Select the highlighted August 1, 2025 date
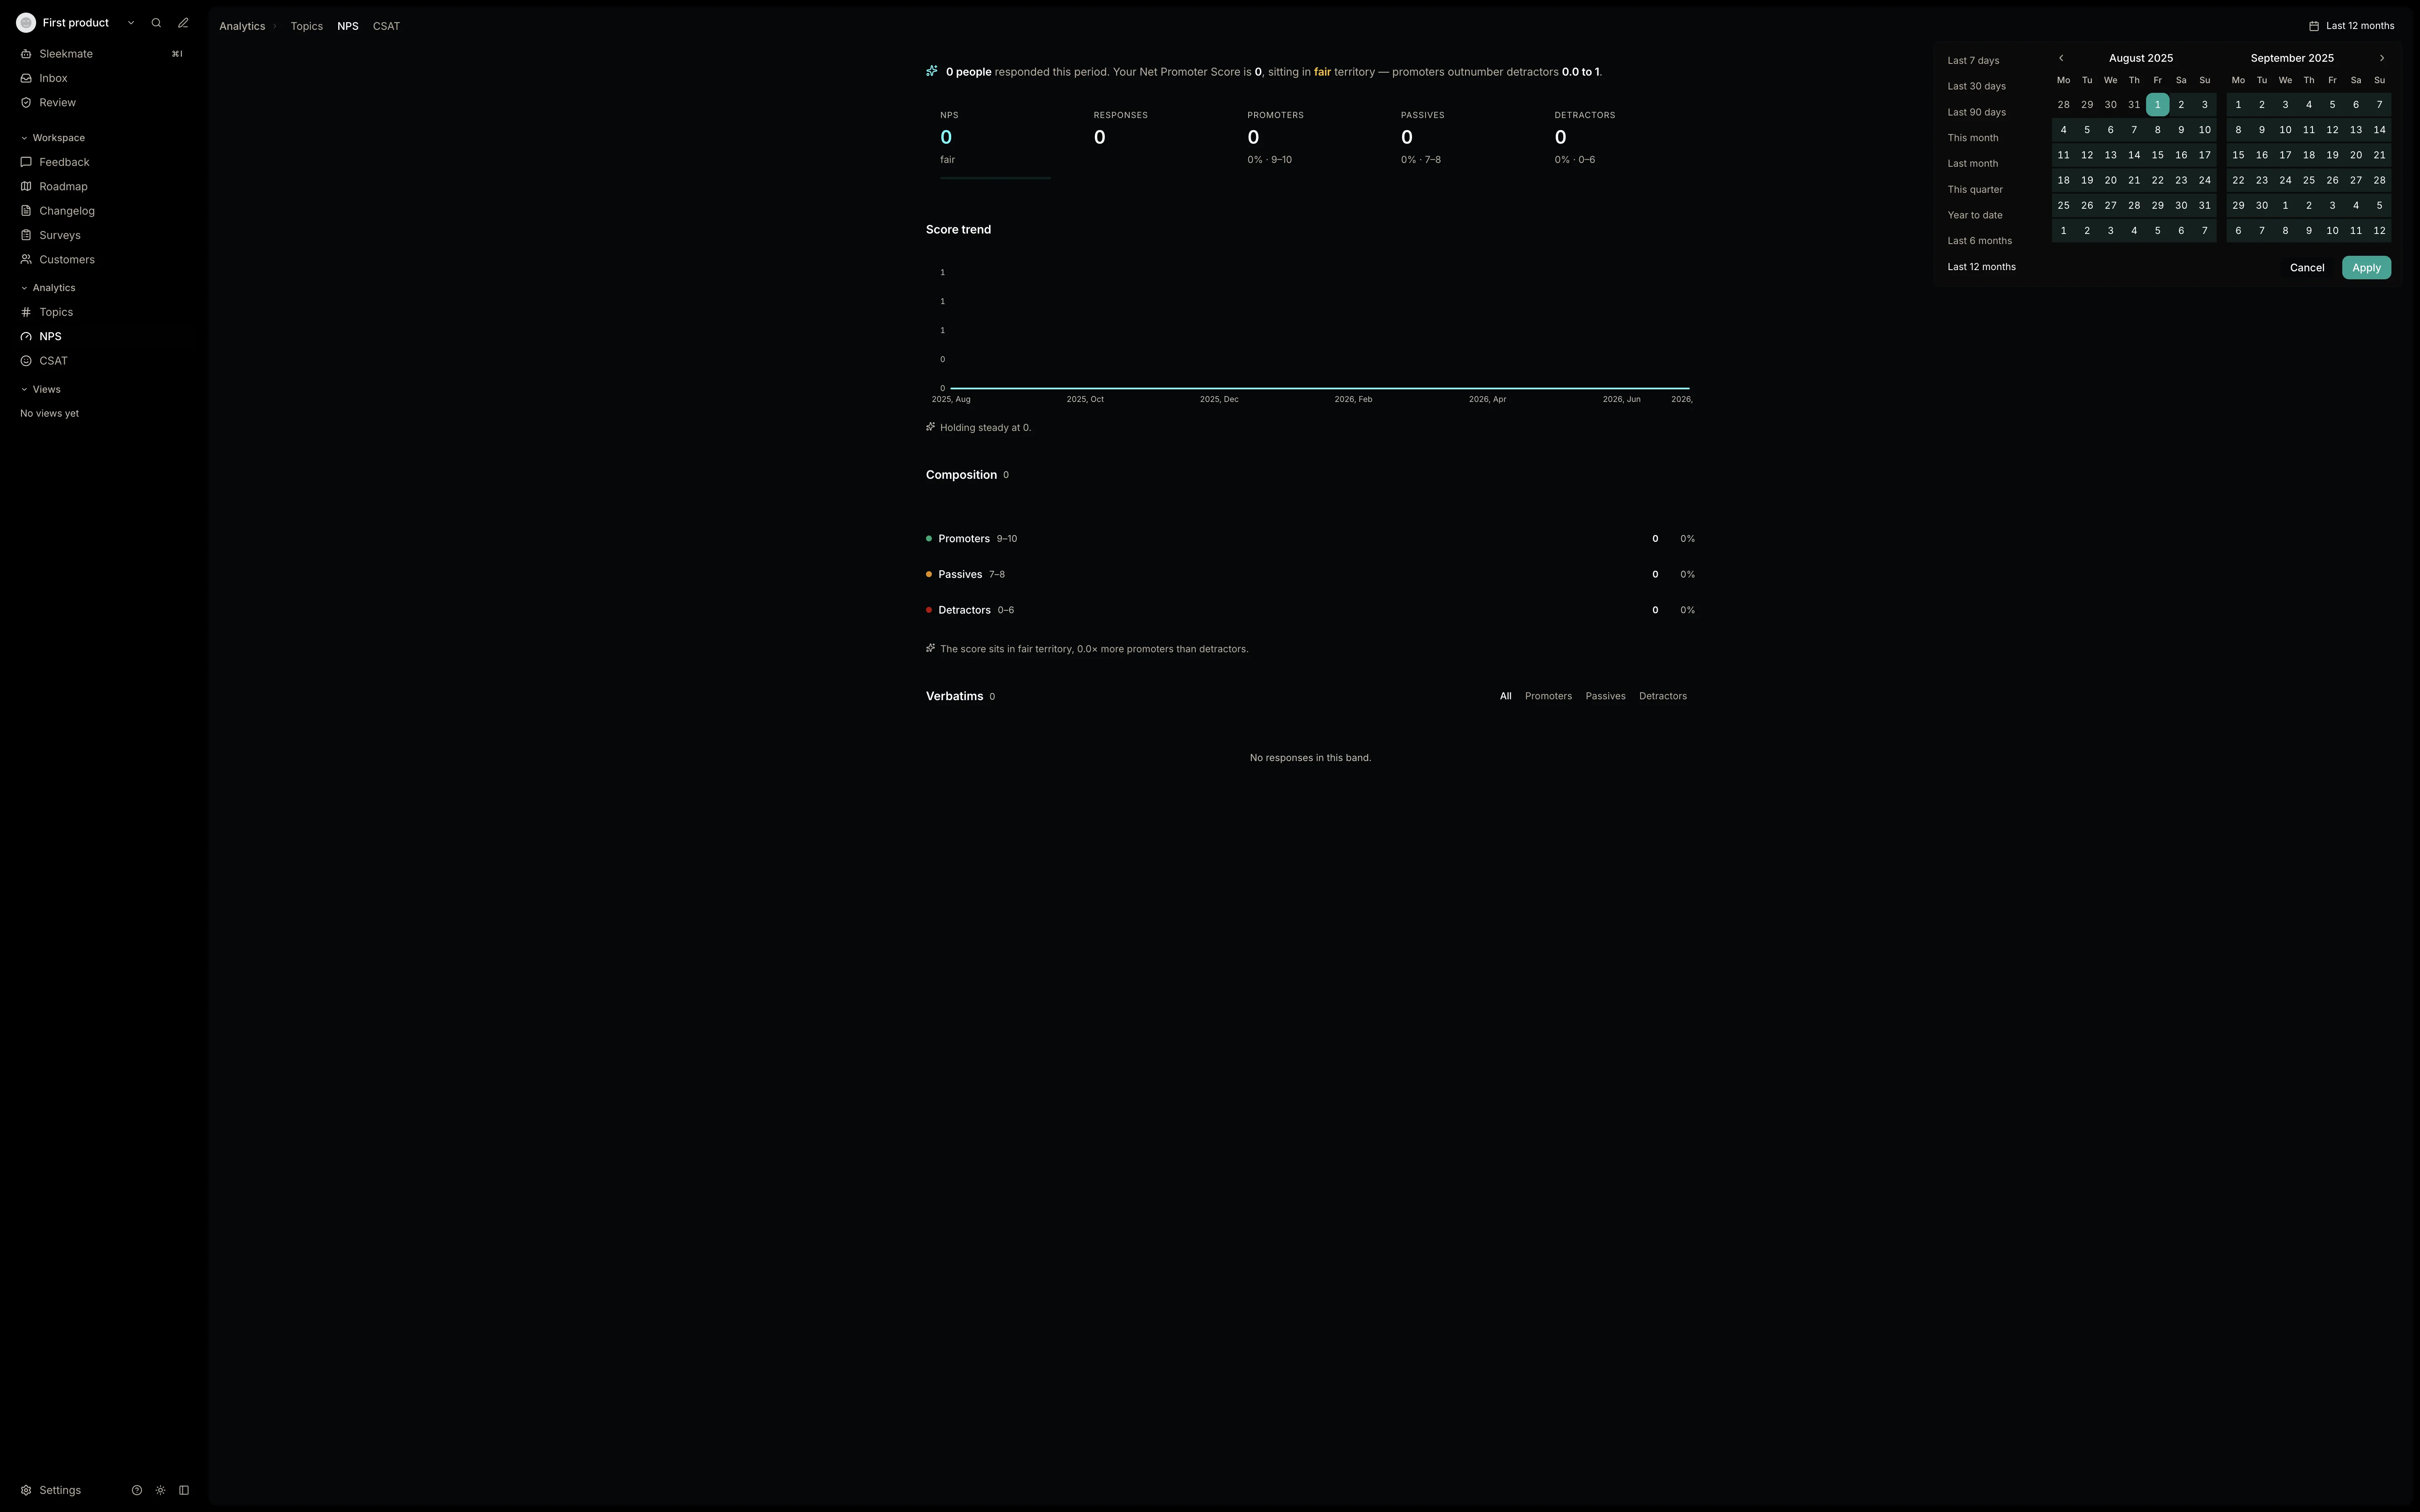This screenshot has width=2420, height=1512. coord(2157,105)
